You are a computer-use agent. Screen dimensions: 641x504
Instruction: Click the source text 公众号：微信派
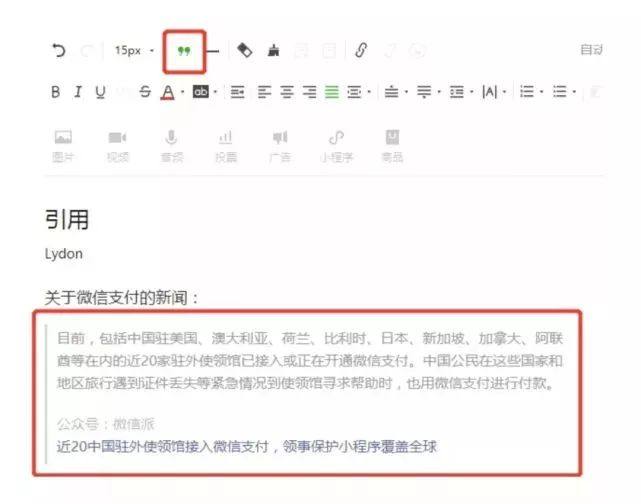105,424
